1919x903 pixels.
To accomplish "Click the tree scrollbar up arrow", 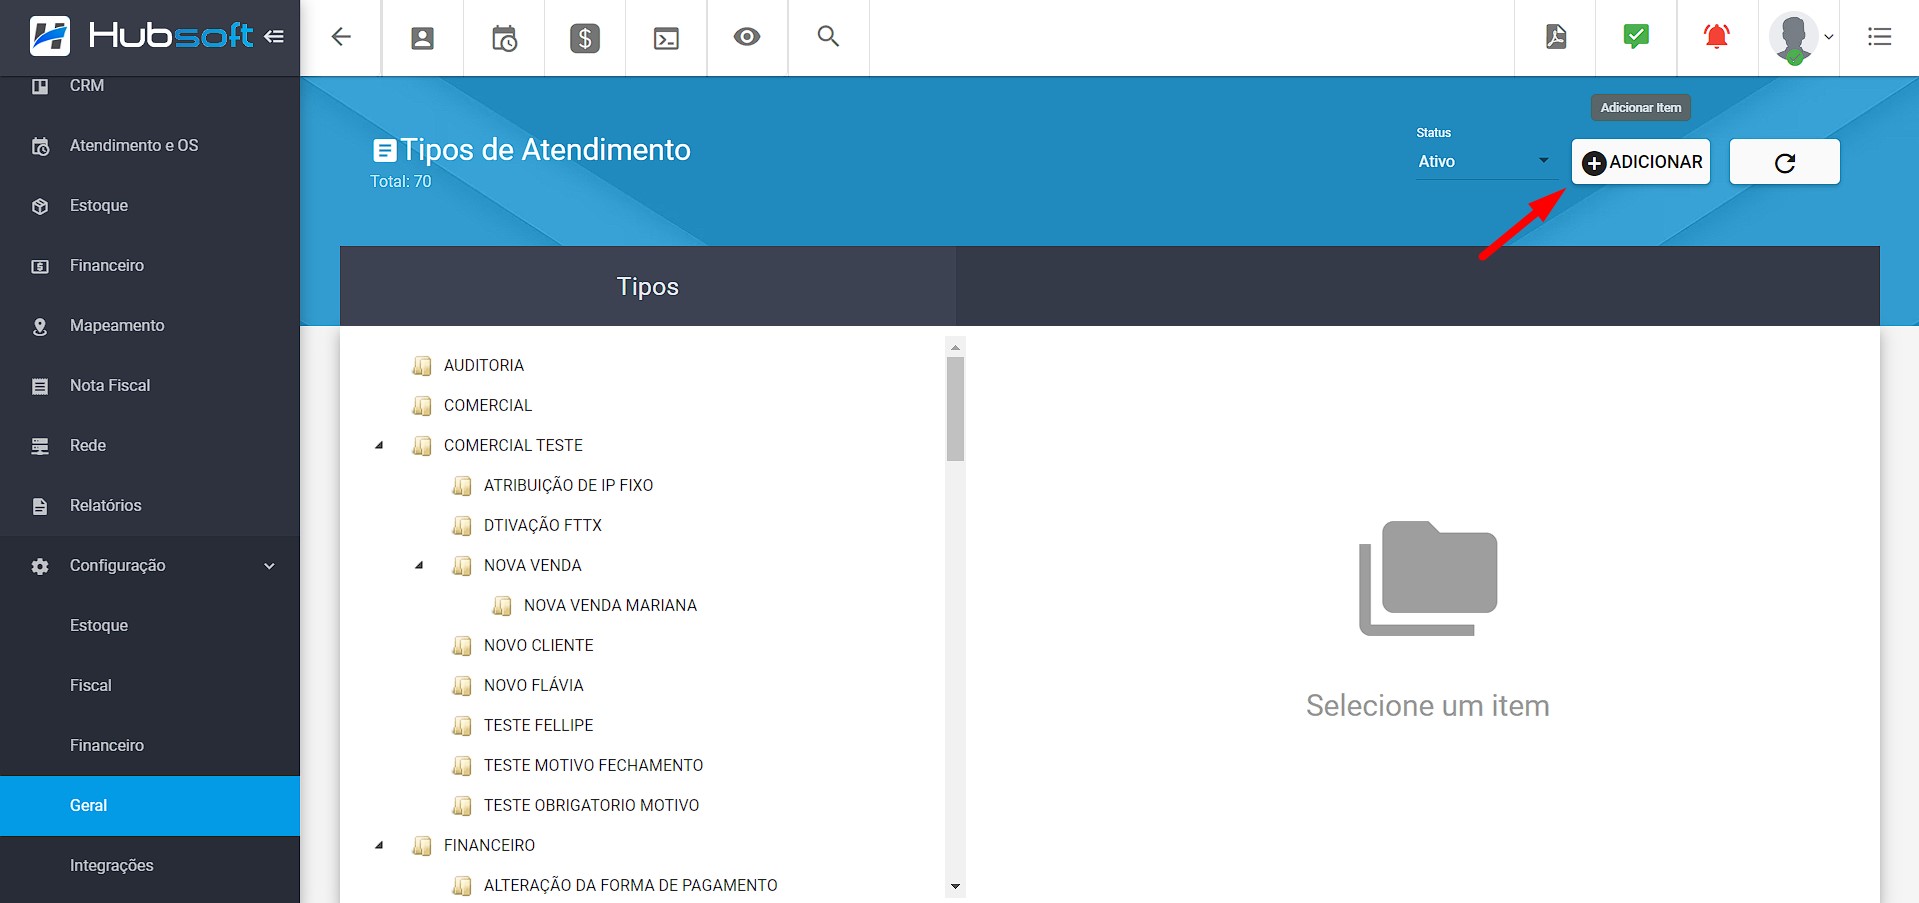I will (955, 347).
